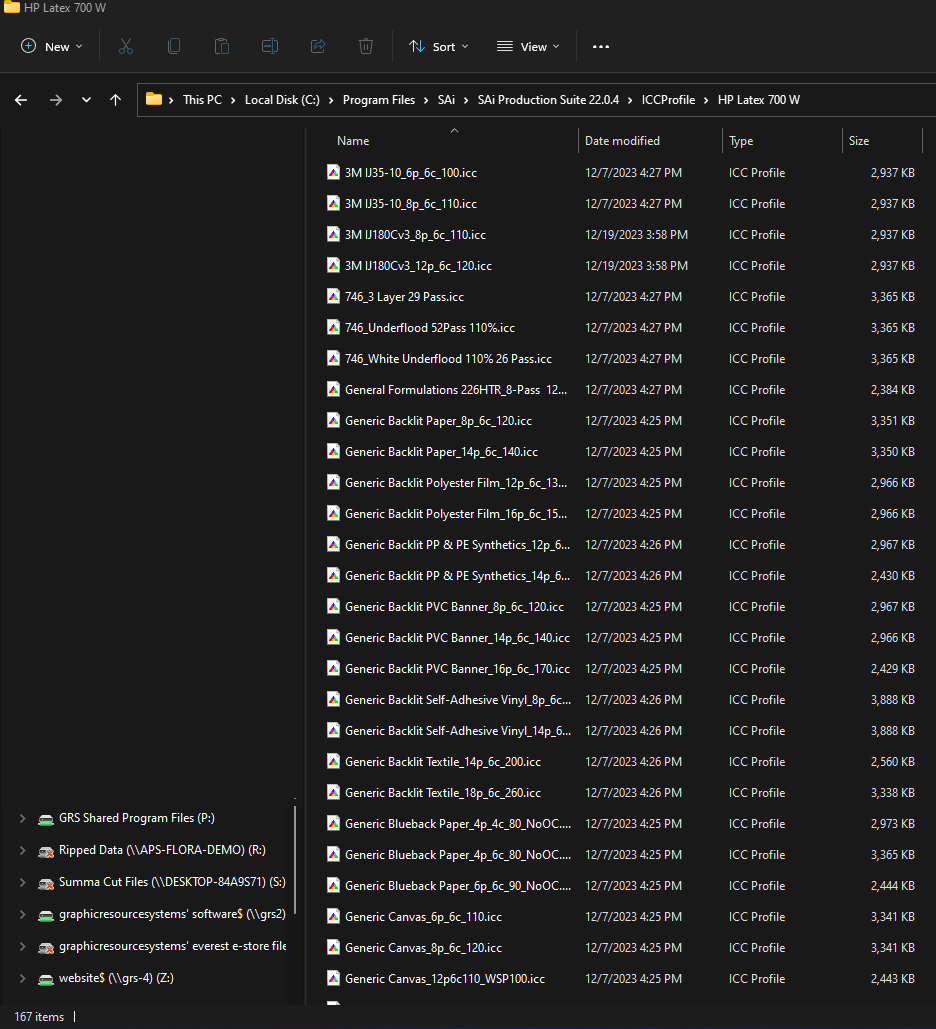936x1029 pixels.
Task: Click GRS Shared Program Files drive icon
Action: tap(46, 819)
